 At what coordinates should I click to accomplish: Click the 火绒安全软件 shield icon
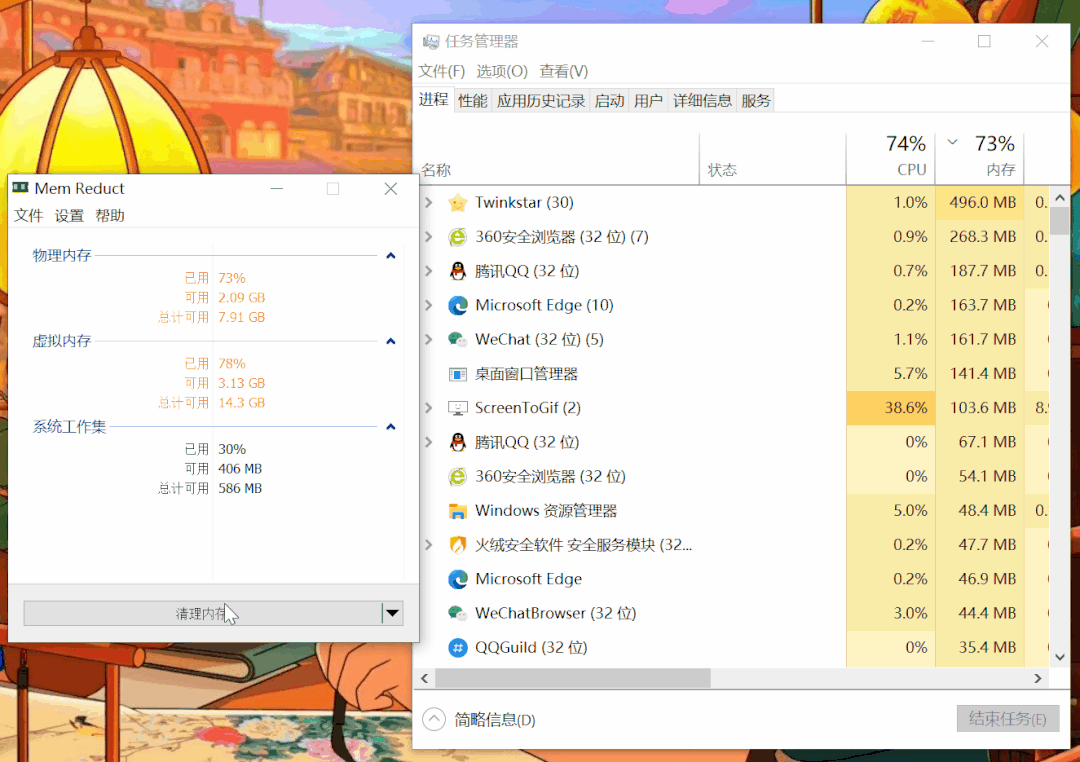[x=457, y=544]
